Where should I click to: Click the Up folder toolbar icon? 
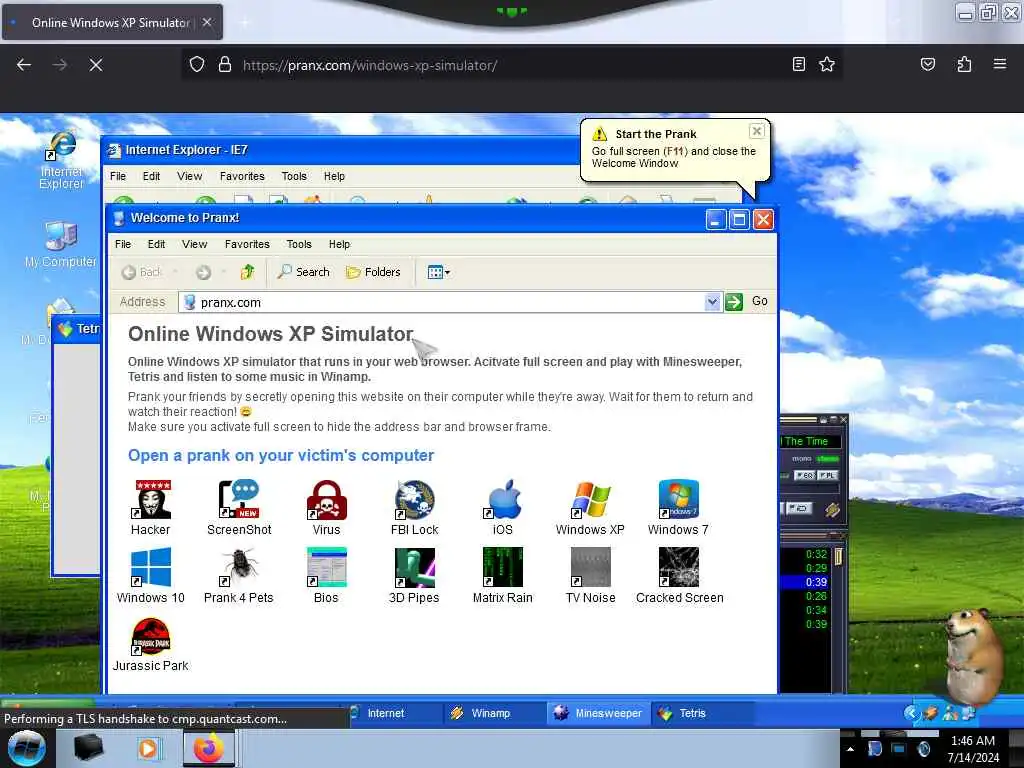247,272
